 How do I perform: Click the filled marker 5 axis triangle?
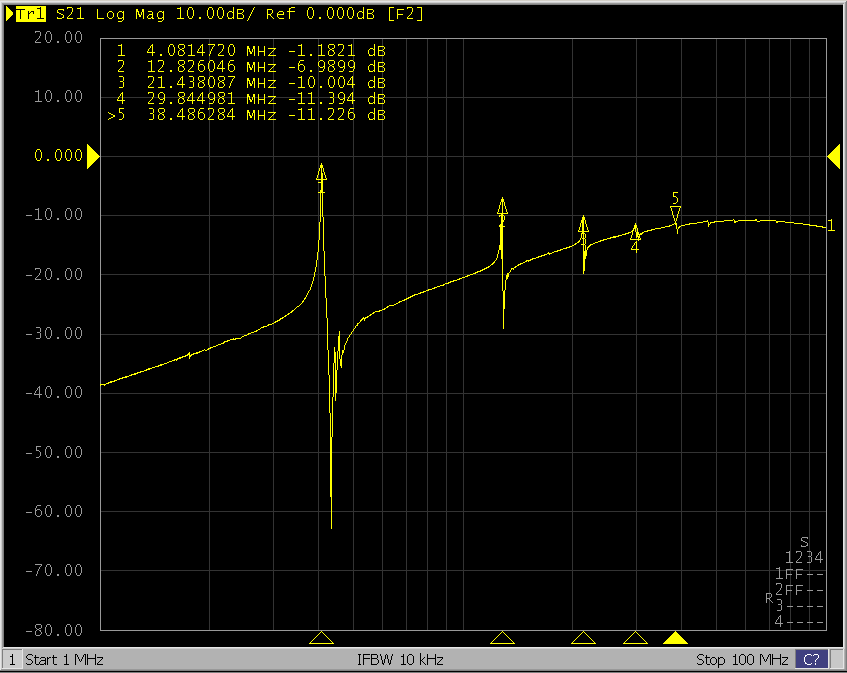(676, 638)
